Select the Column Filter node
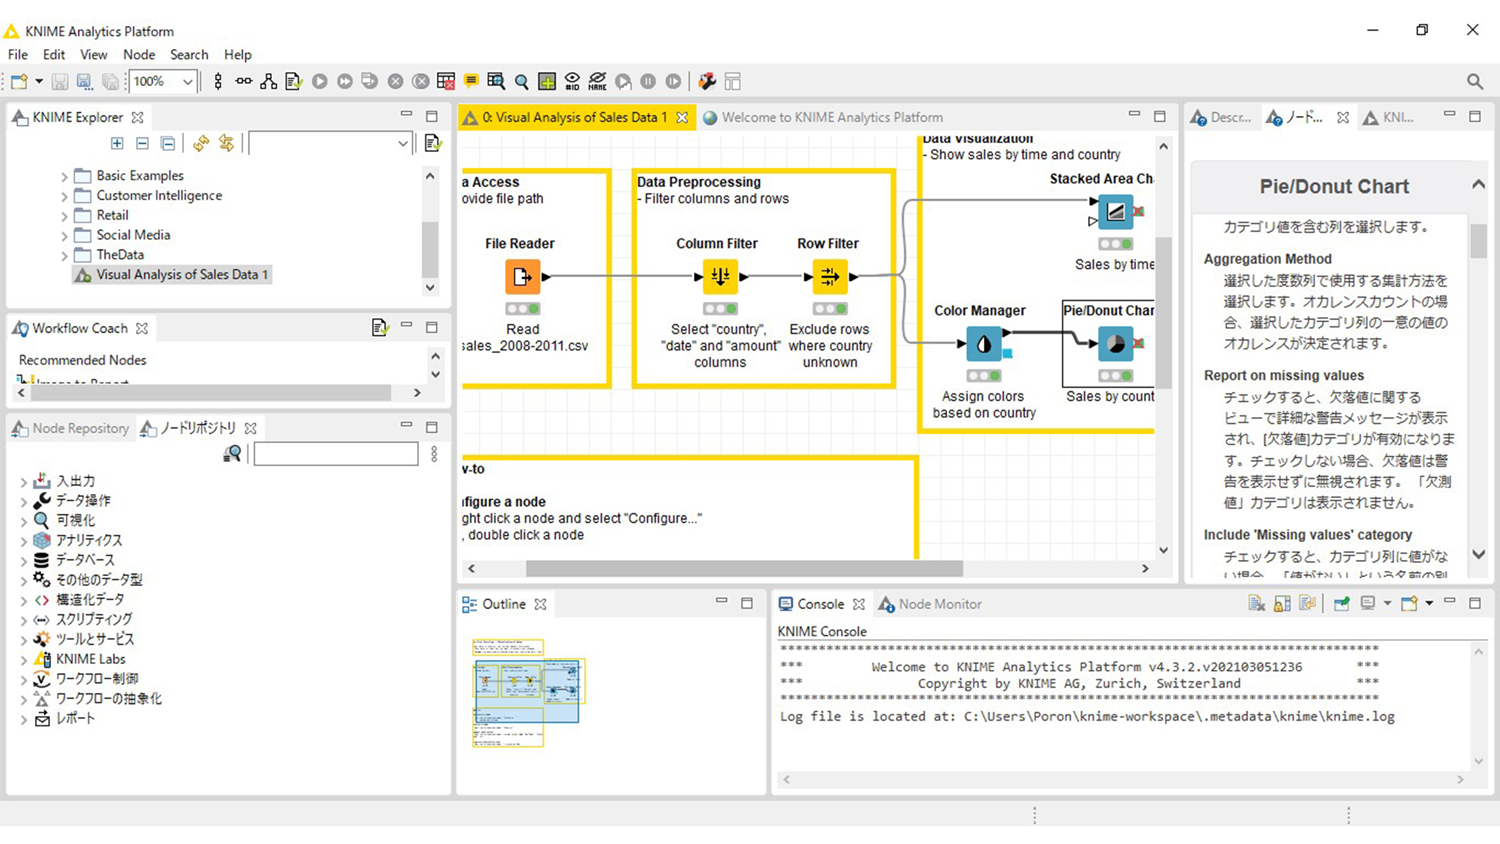The width and height of the screenshot is (1500, 844). pos(719,276)
